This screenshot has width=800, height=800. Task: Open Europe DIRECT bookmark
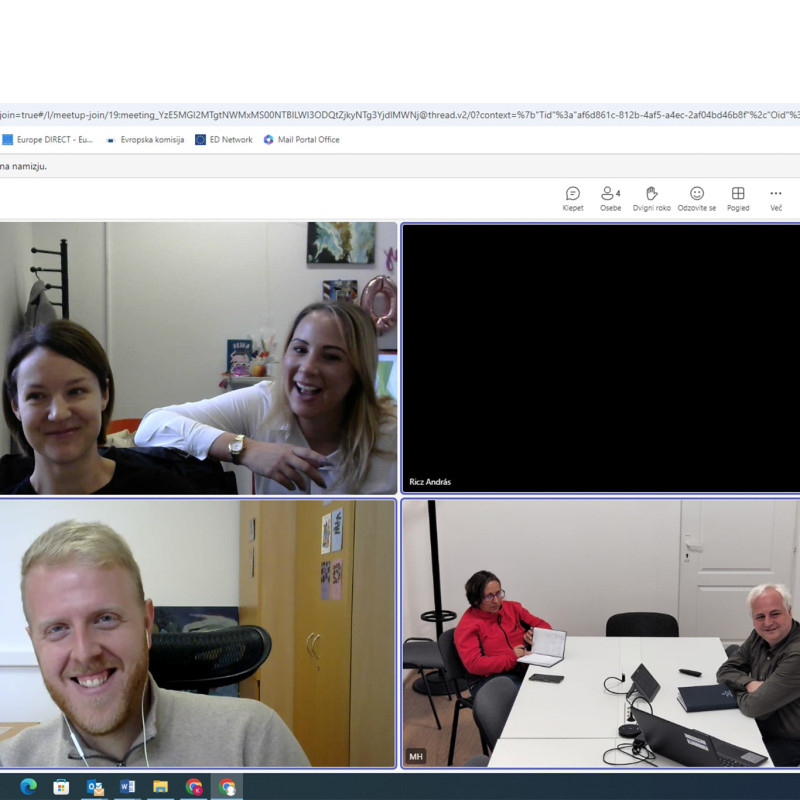click(48, 140)
